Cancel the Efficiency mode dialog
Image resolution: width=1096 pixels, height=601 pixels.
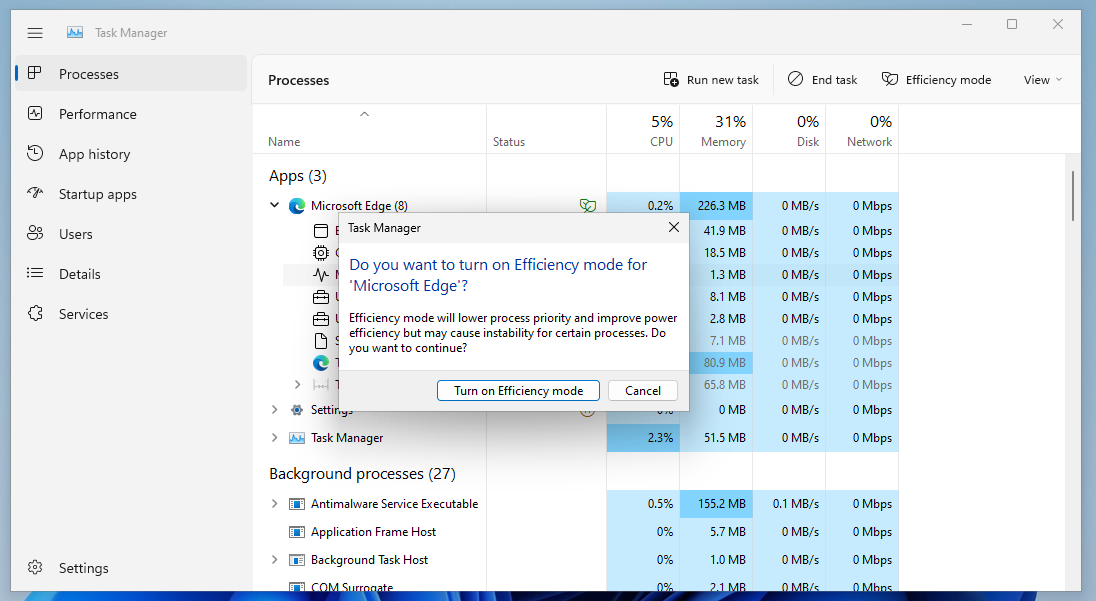pyautogui.click(x=642, y=391)
